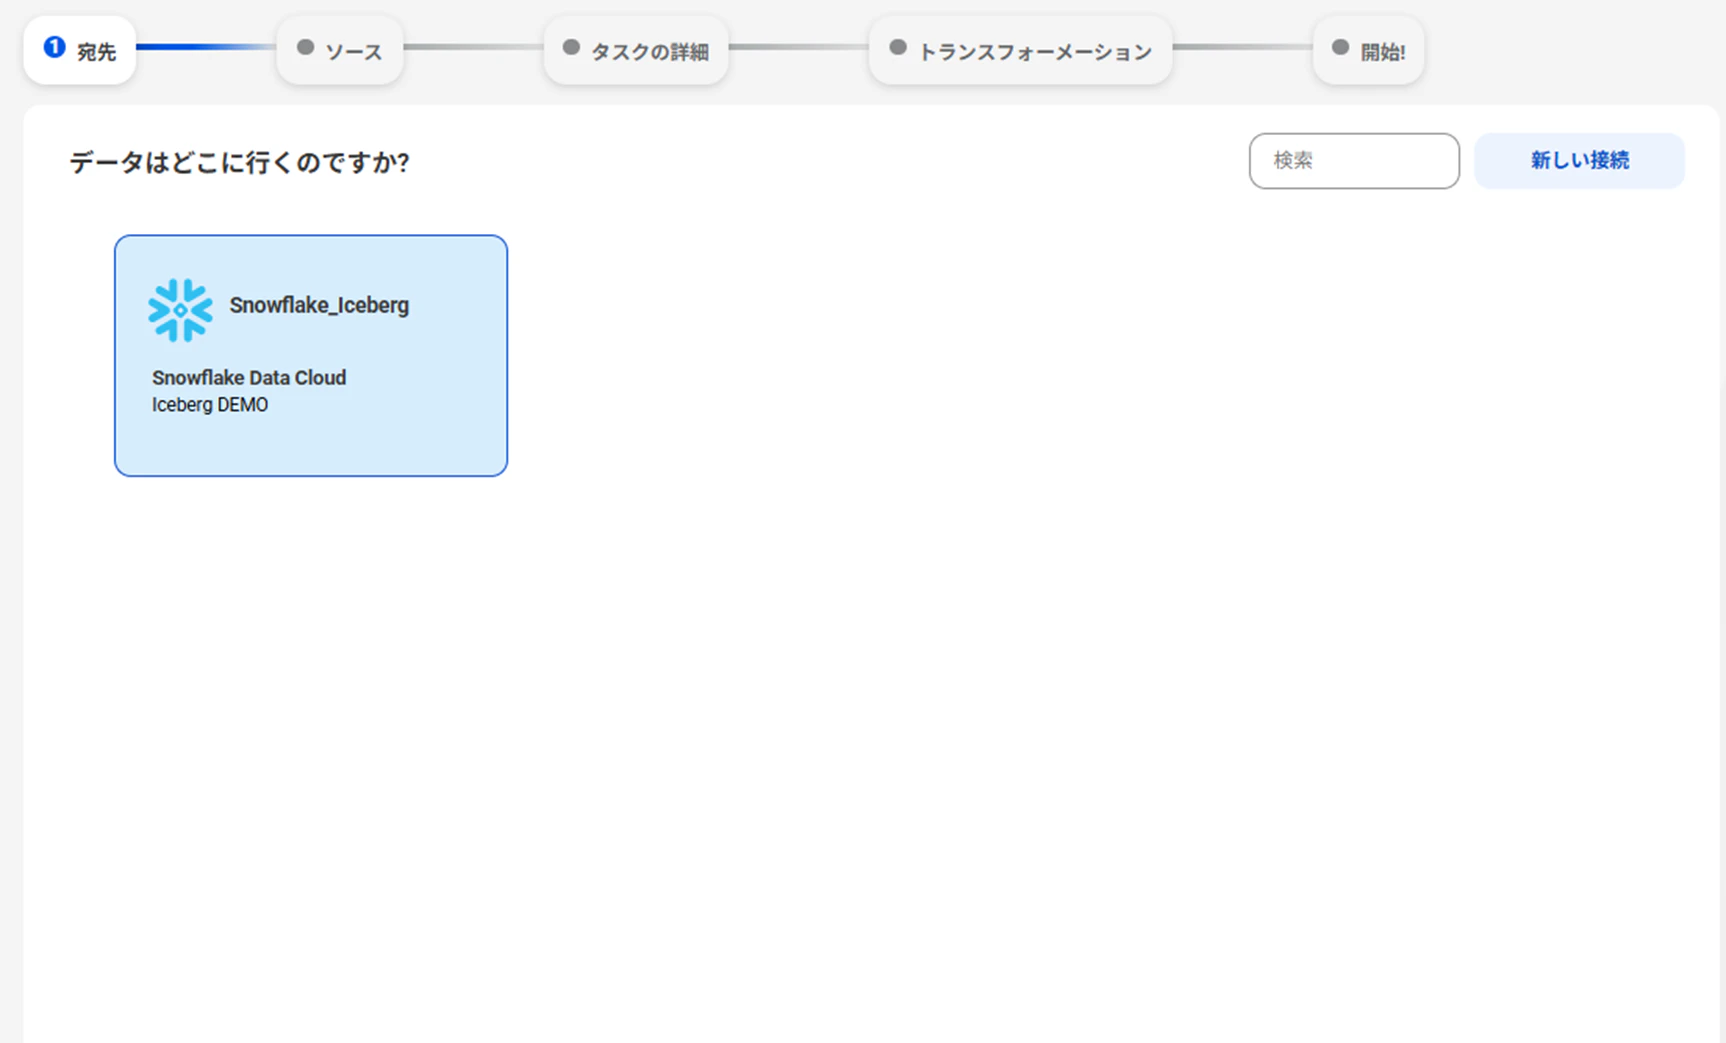This screenshot has width=1726, height=1043.
Task: Jump to the 開始! step
Action: pyautogui.click(x=1369, y=50)
